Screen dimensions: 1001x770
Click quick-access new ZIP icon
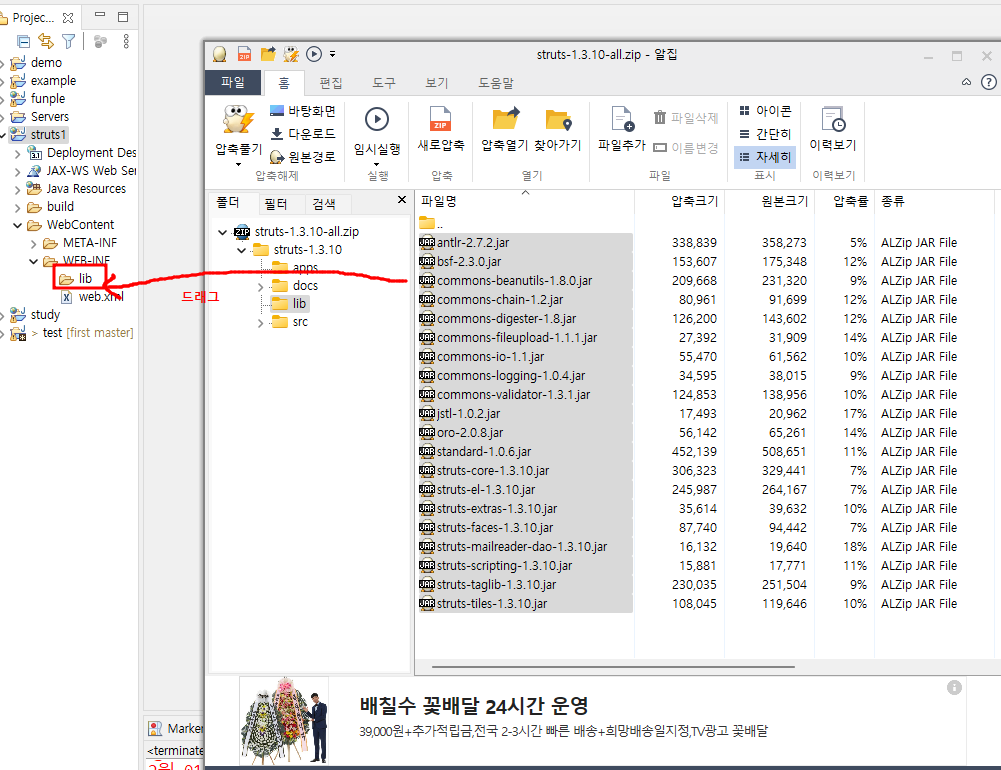(x=245, y=54)
